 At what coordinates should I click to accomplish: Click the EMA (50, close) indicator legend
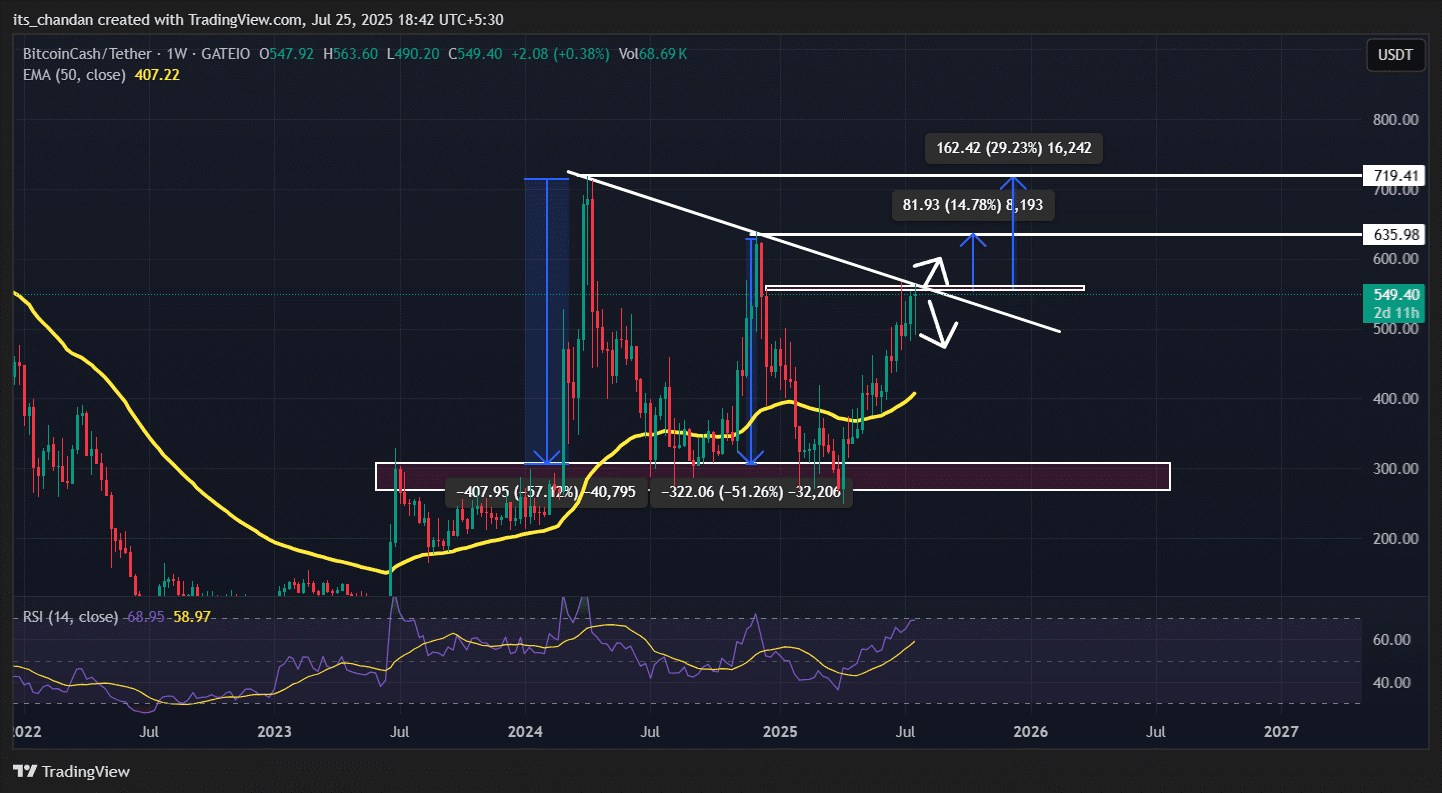click(73, 75)
